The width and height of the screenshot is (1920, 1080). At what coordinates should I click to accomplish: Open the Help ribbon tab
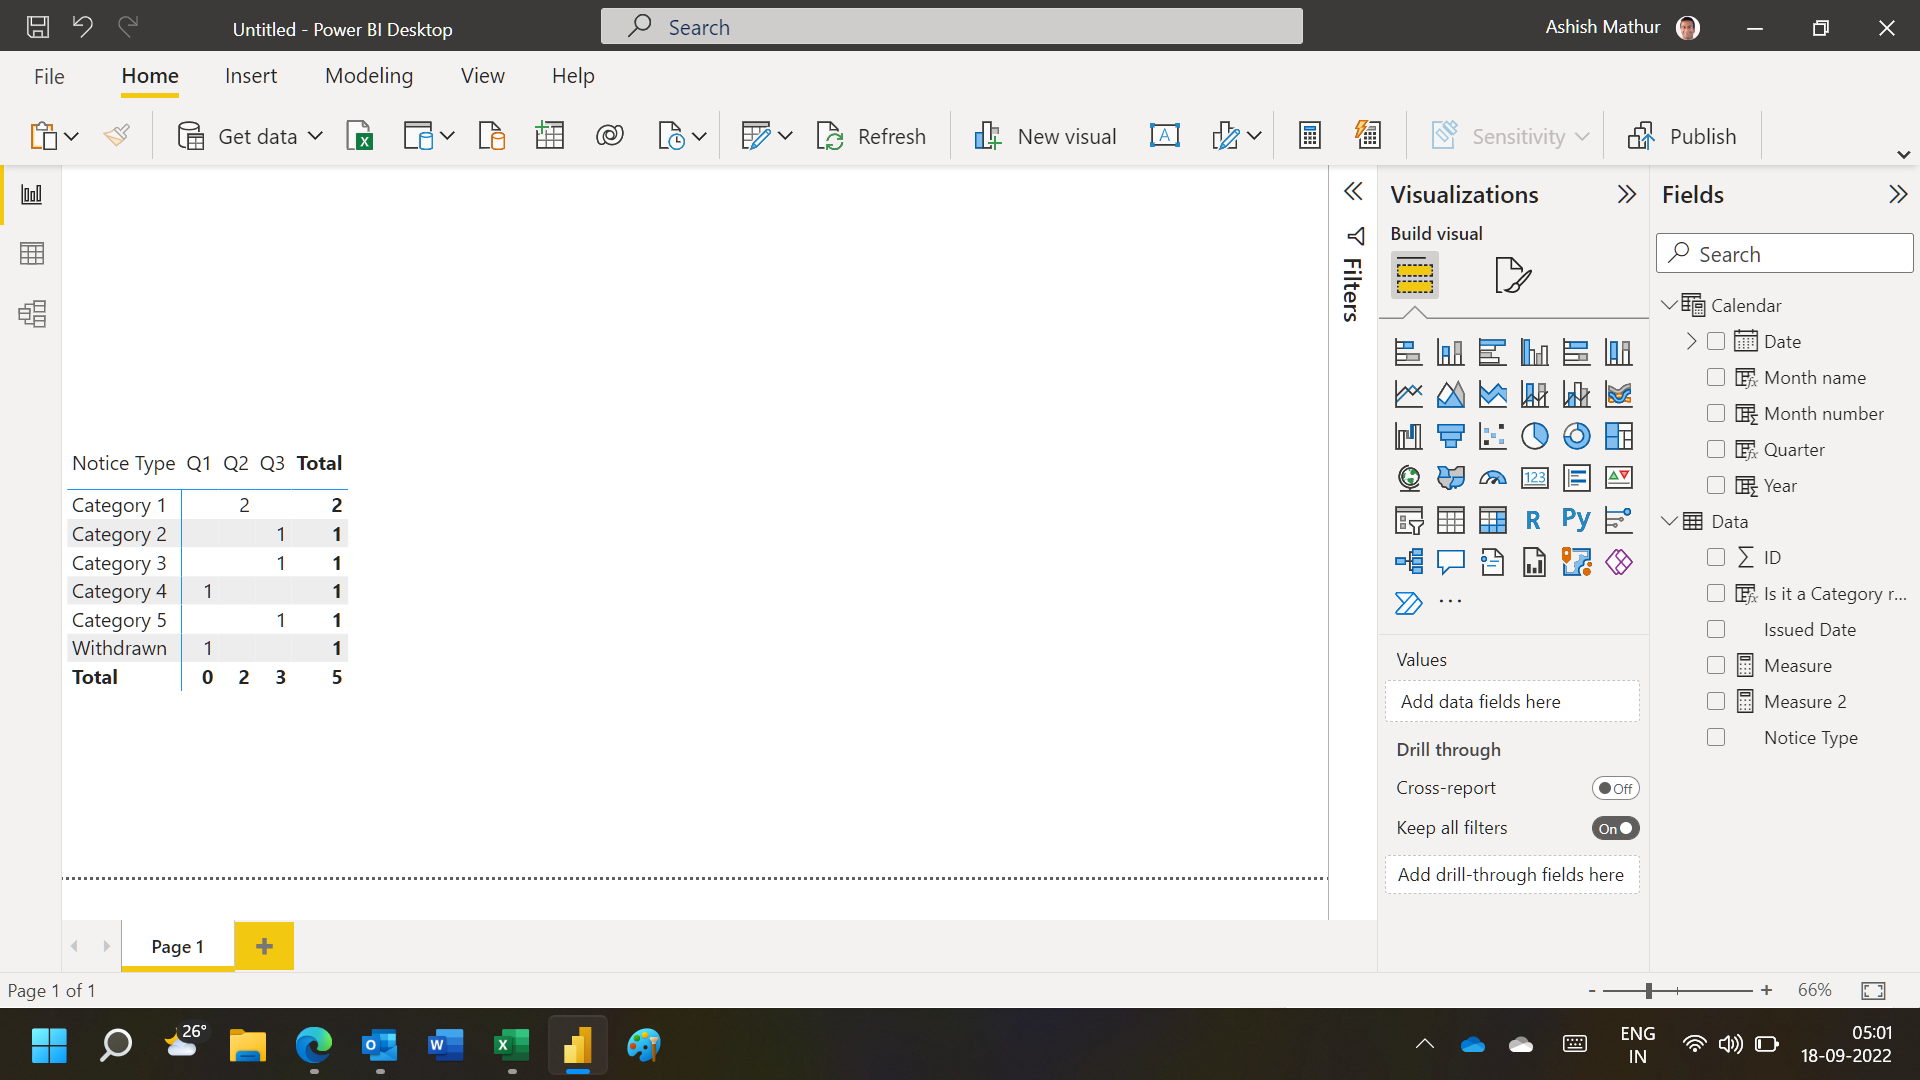pos(573,76)
